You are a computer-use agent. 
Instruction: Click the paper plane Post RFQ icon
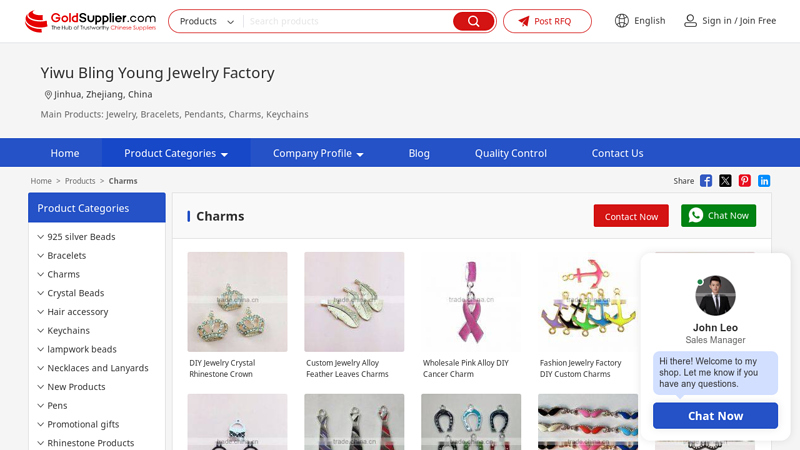click(x=524, y=21)
